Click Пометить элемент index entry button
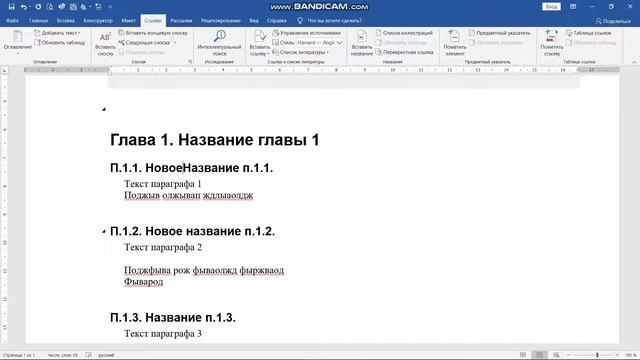The width and height of the screenshot is (640, 360). [x=454, y=43]
